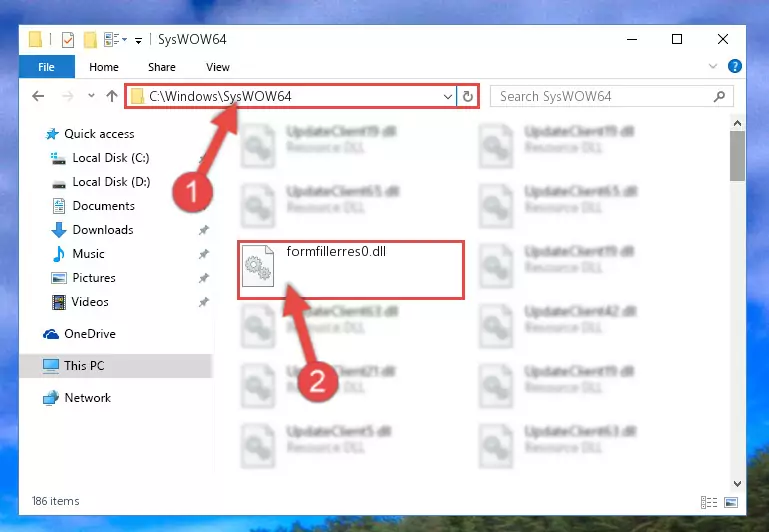Switch to the View ribbon tab
This screenshot has width=769, height=532.
pos(218,67)
